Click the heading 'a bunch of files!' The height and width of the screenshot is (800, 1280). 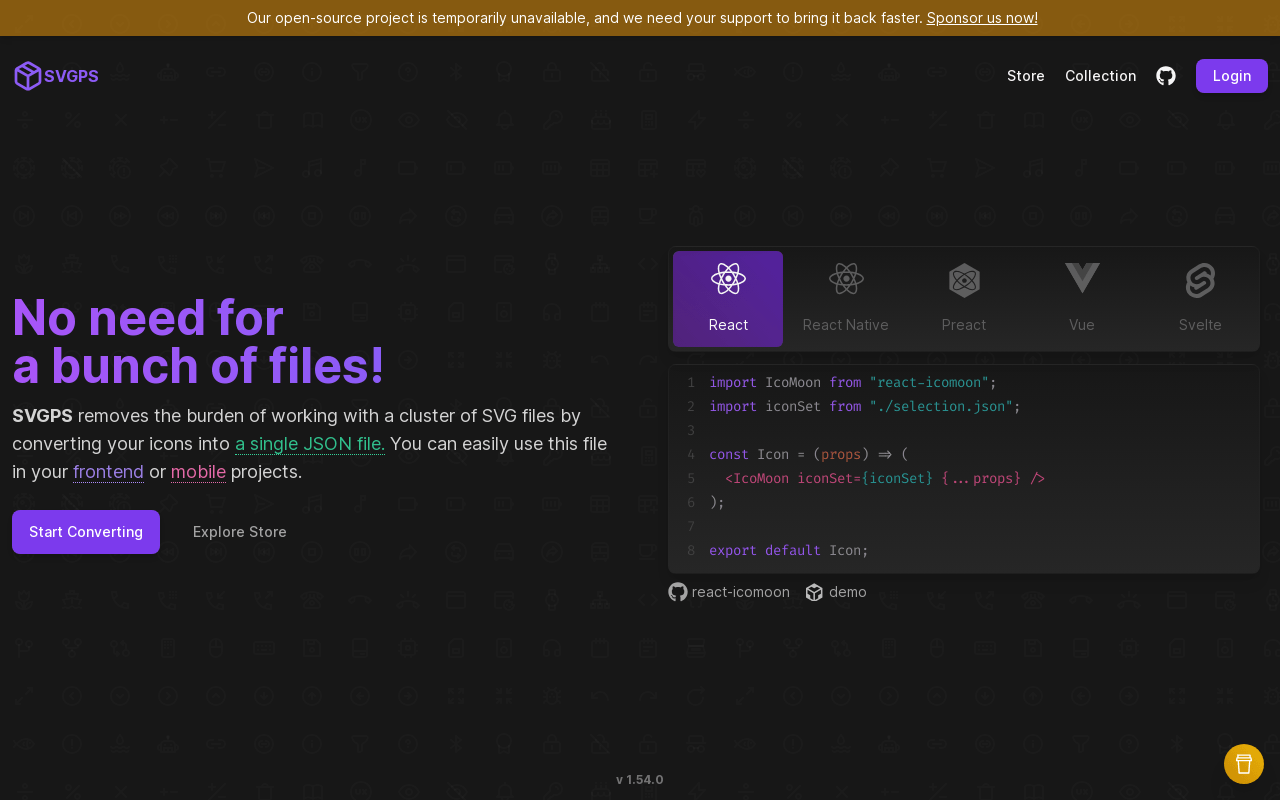pos(198,366)
